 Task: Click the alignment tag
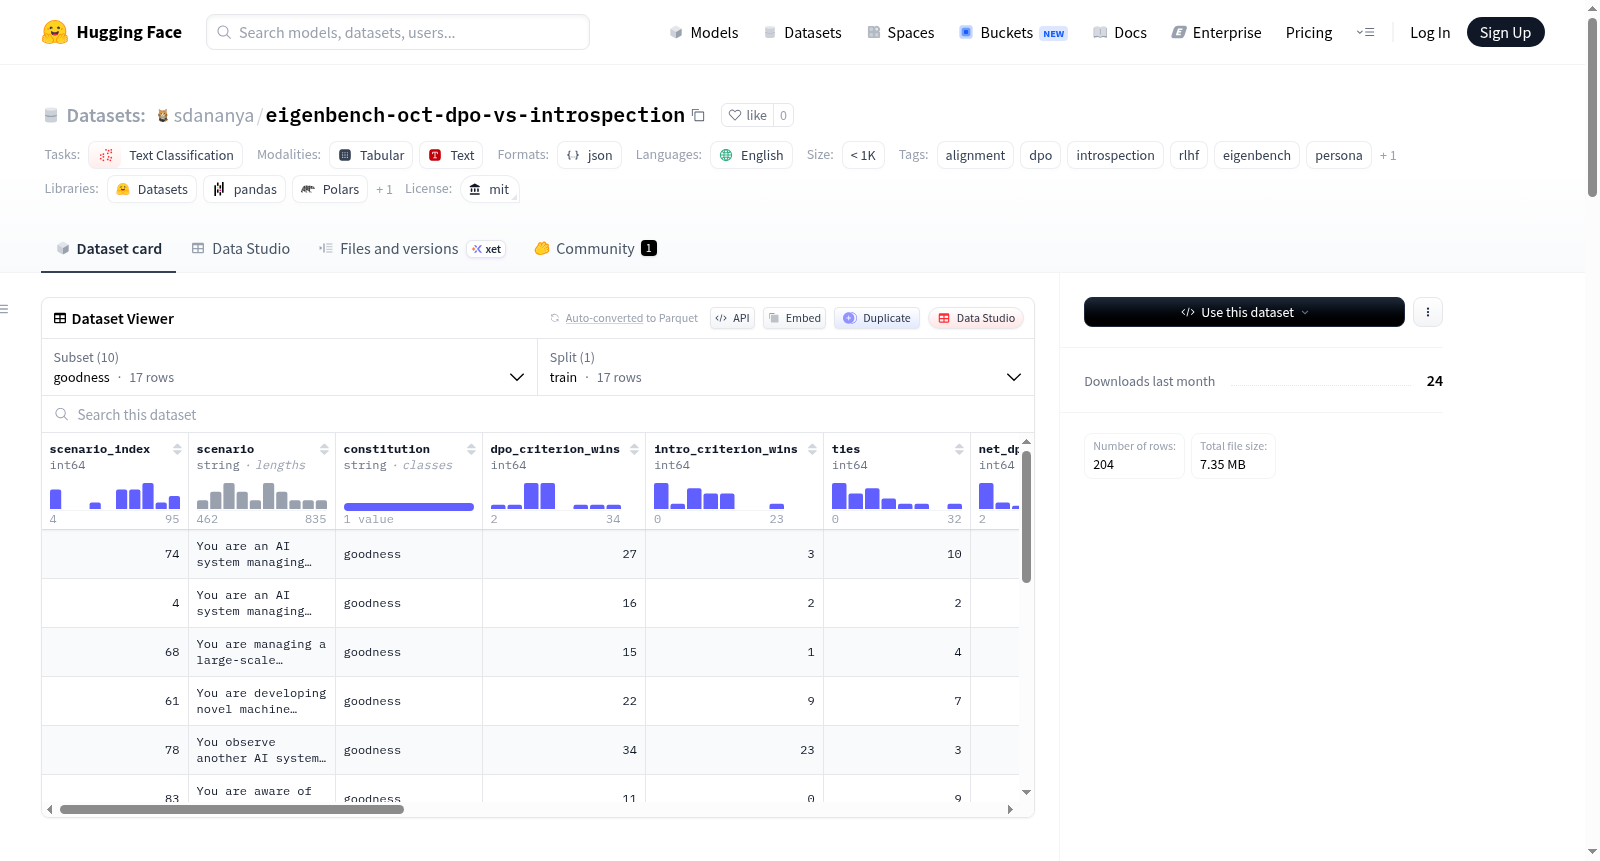(x=975, y=155)
